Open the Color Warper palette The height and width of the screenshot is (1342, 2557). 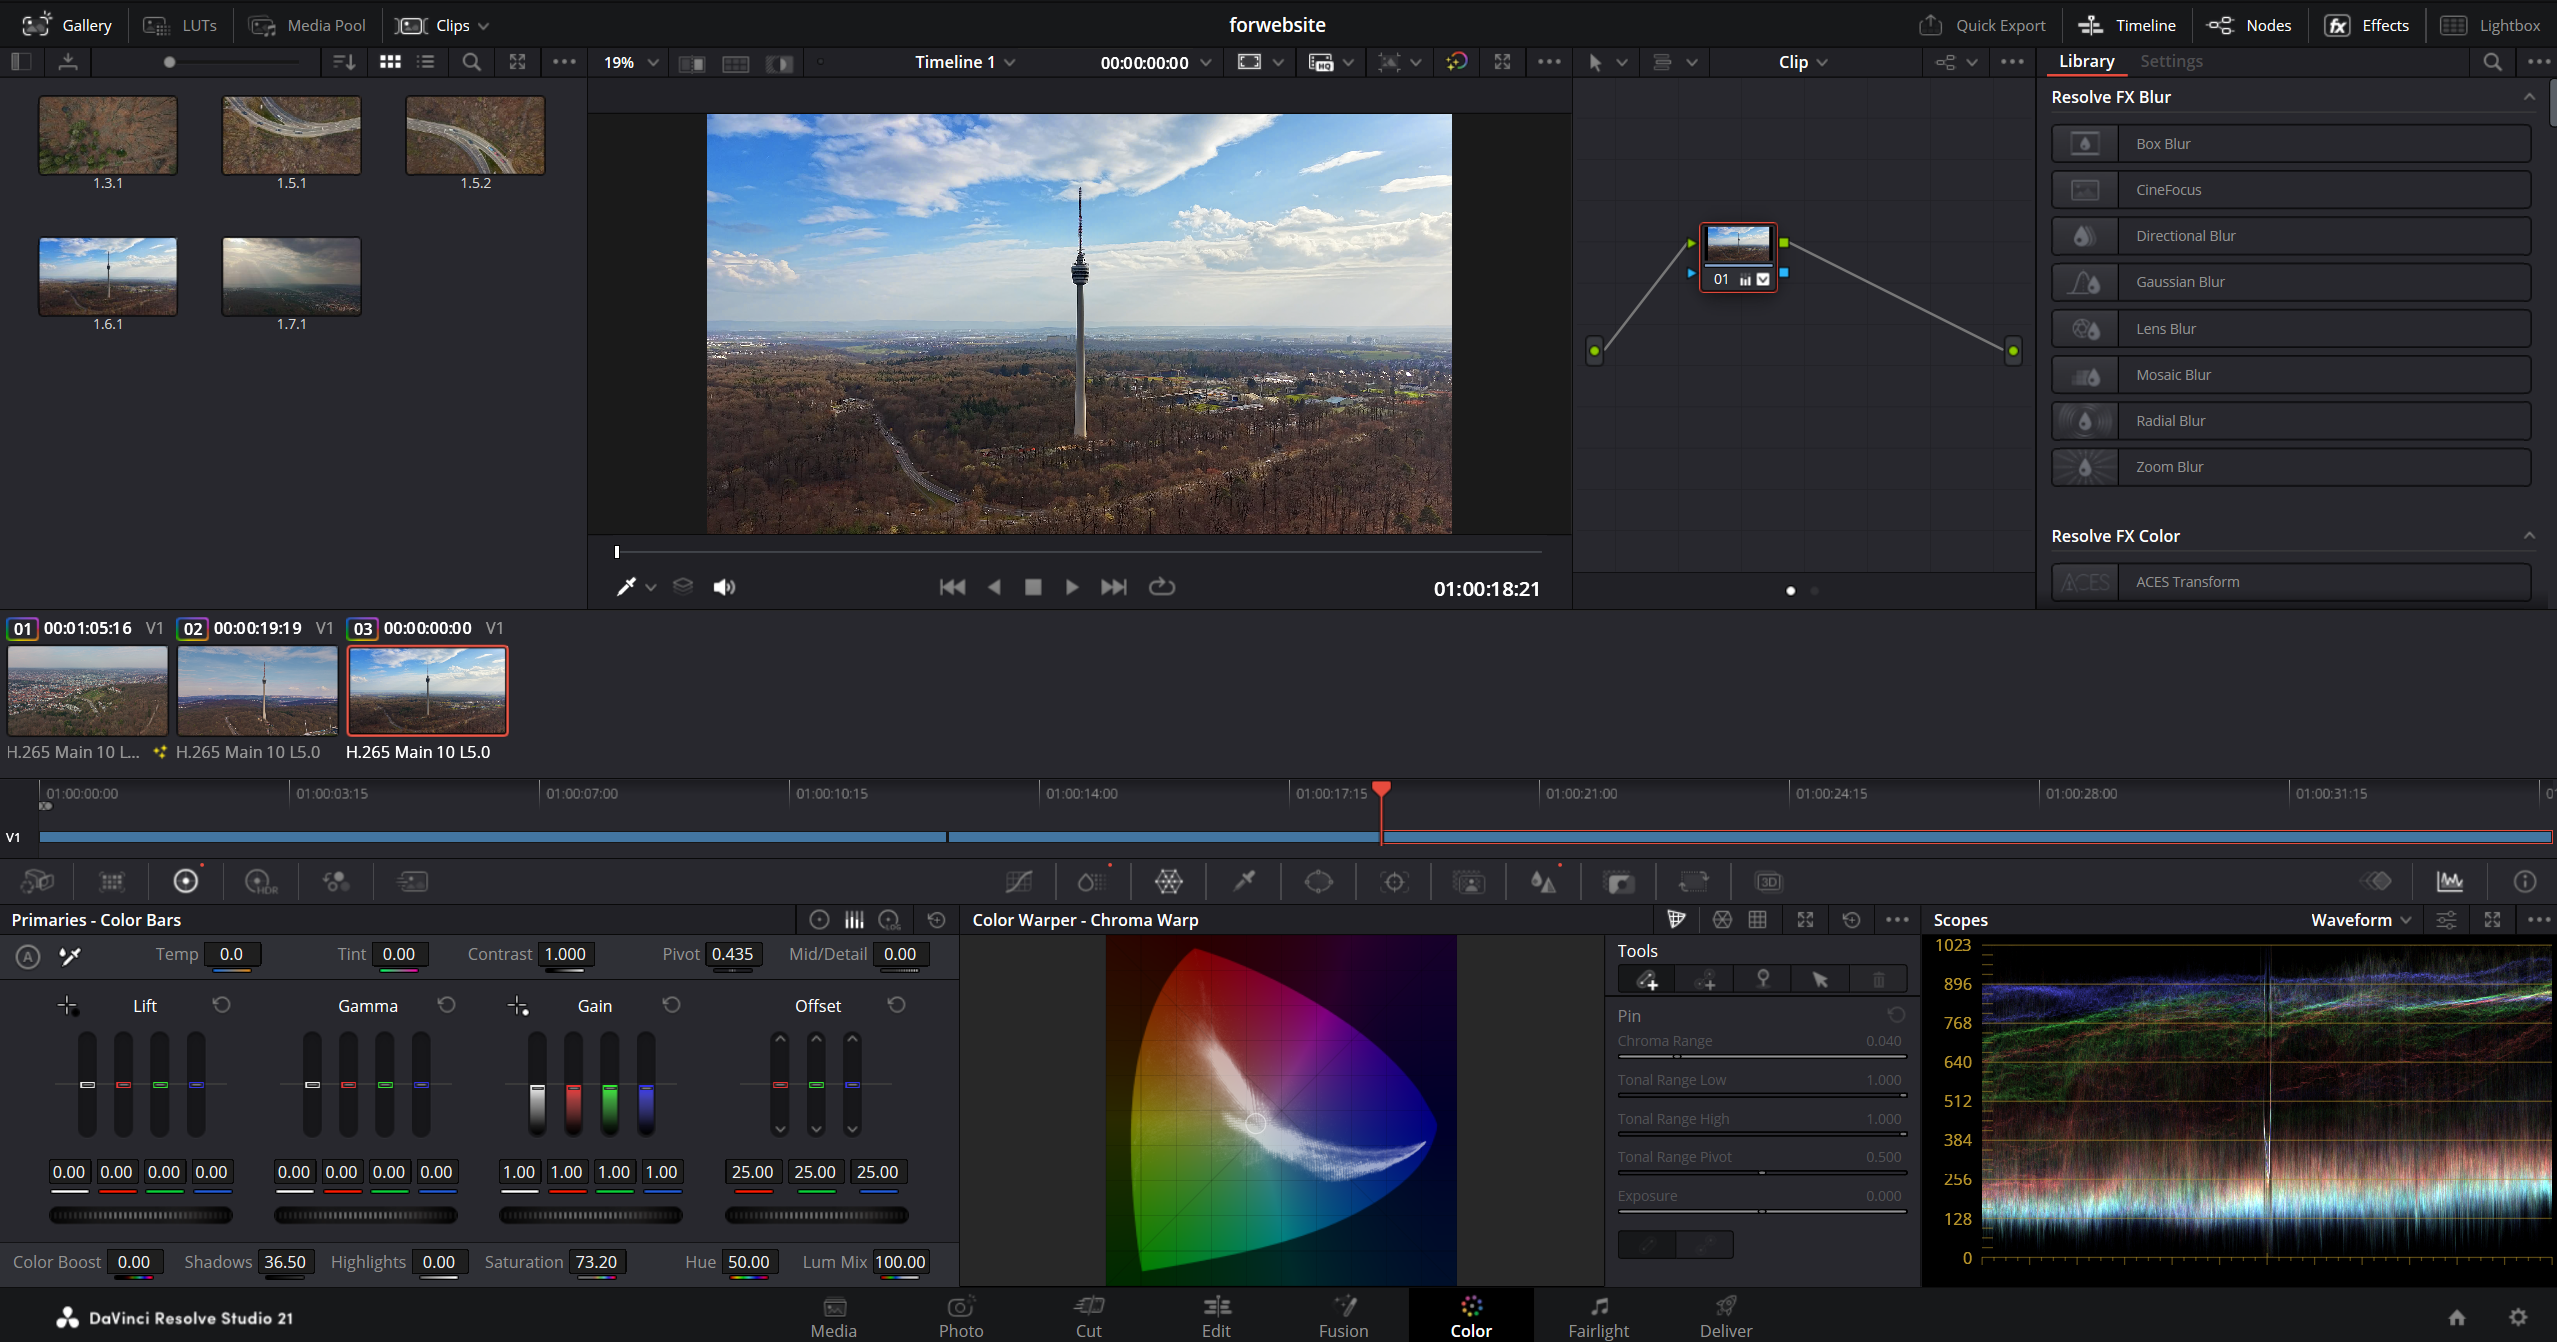point(1168,881)
